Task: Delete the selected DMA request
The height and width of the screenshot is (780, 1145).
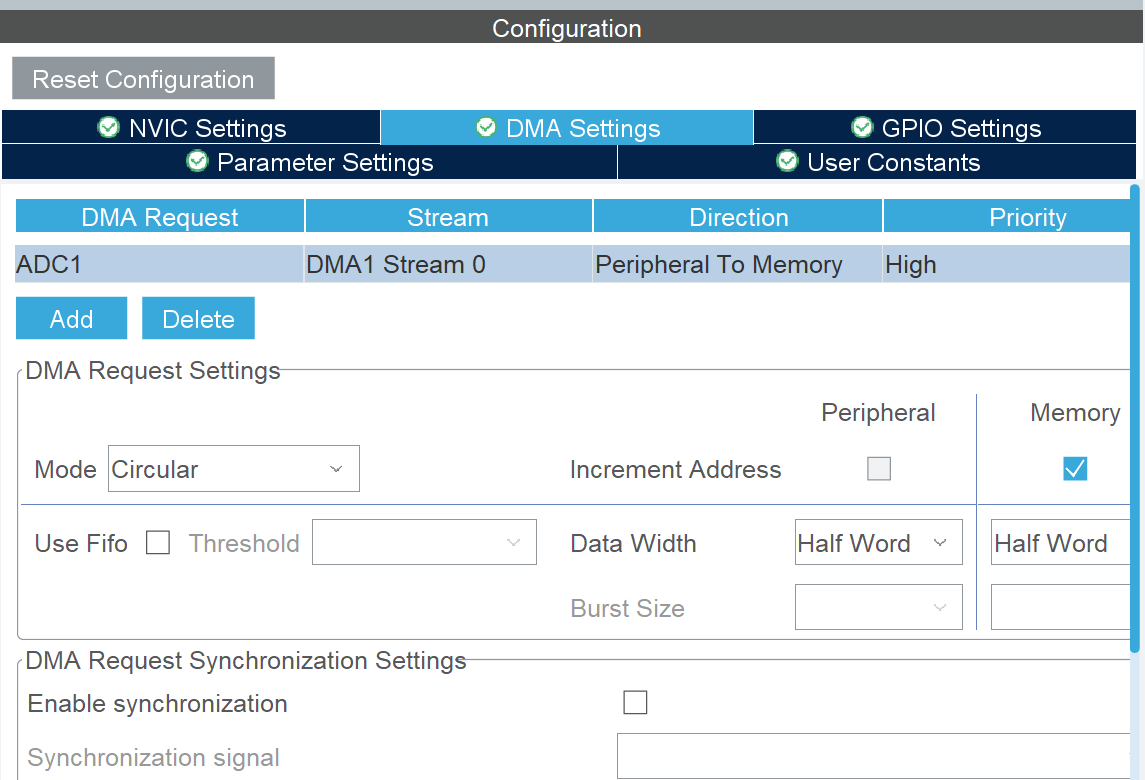Action: tap(198, 319)
